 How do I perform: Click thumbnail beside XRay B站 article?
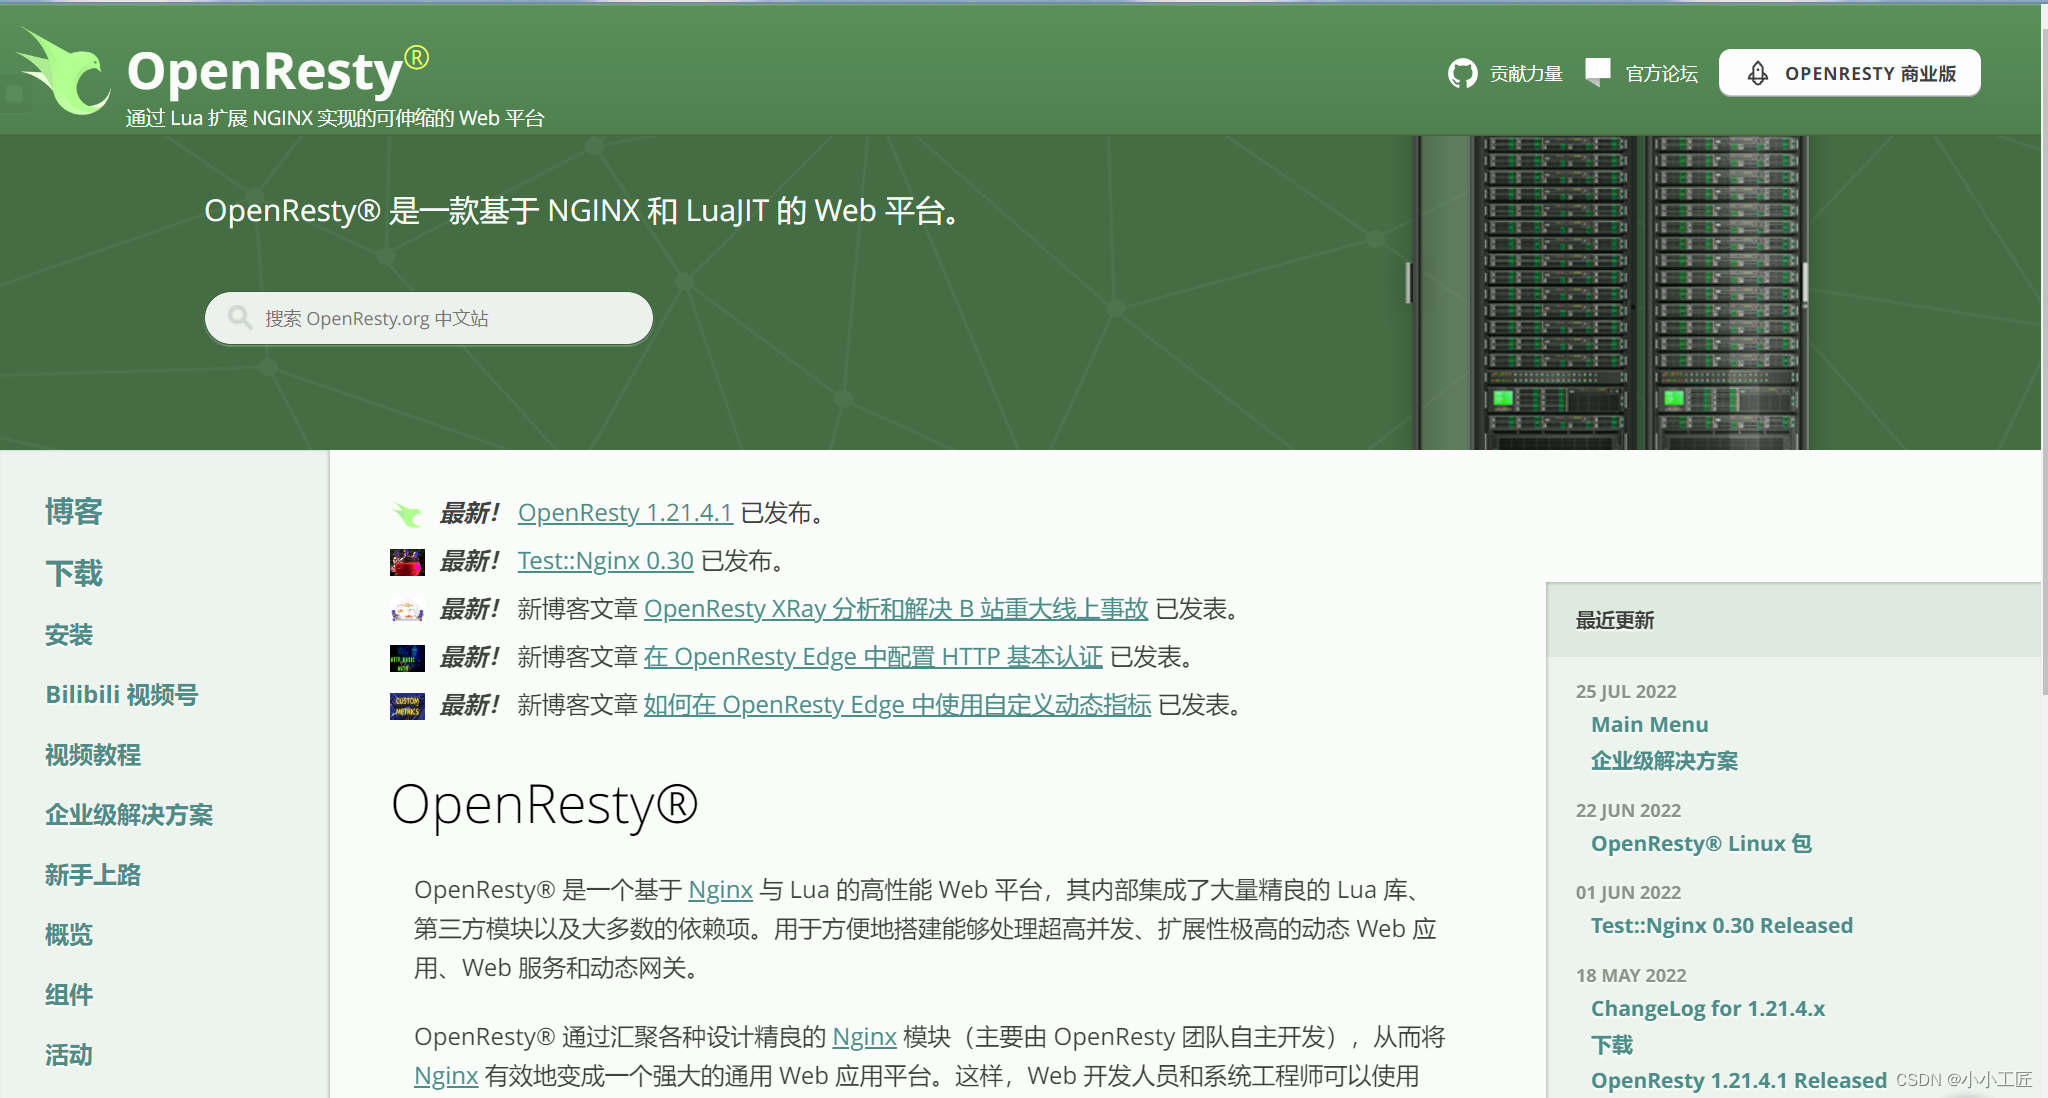[407, 610]
